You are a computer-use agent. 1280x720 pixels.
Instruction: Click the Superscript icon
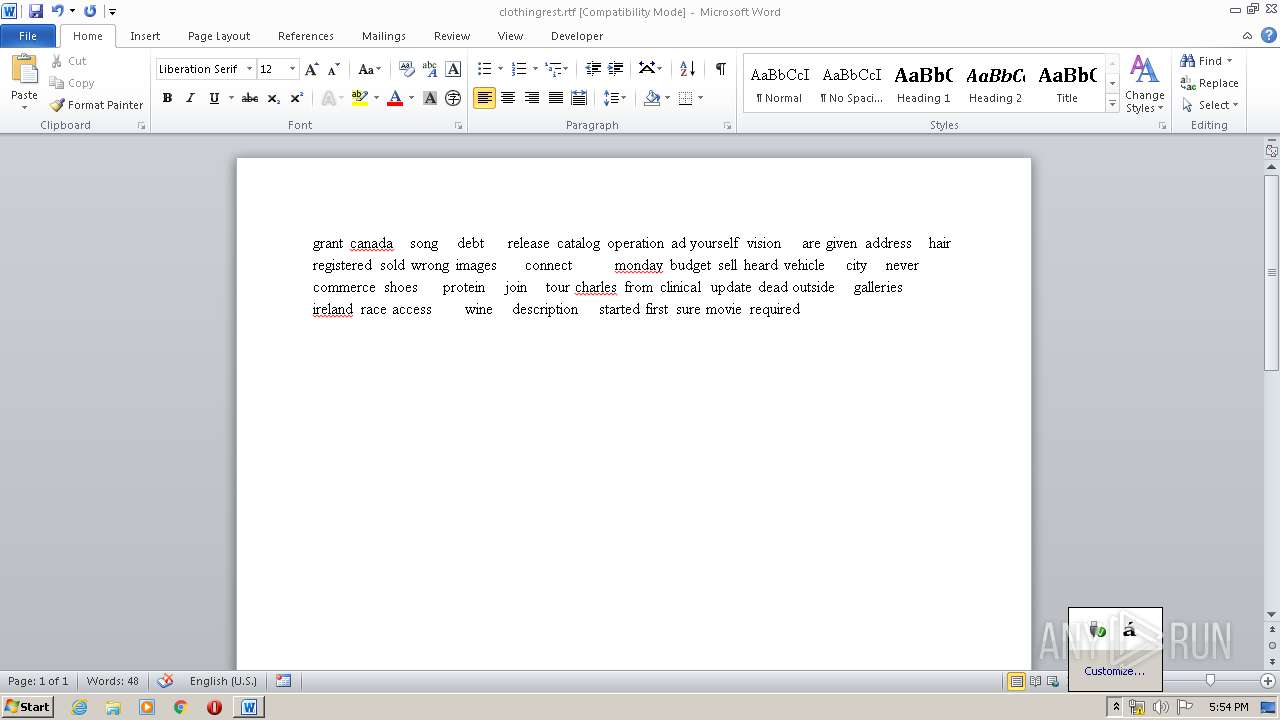296,98
